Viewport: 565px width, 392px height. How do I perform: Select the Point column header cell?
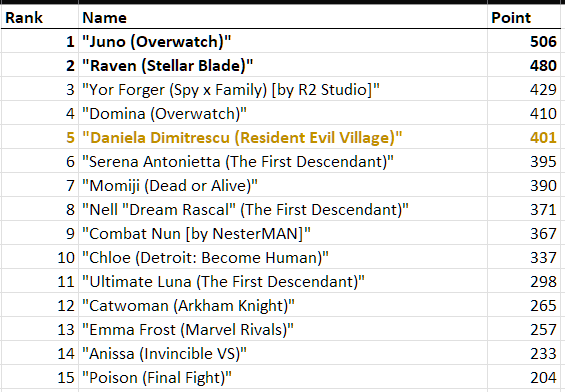pyautogui.click(x=524, y=17)
